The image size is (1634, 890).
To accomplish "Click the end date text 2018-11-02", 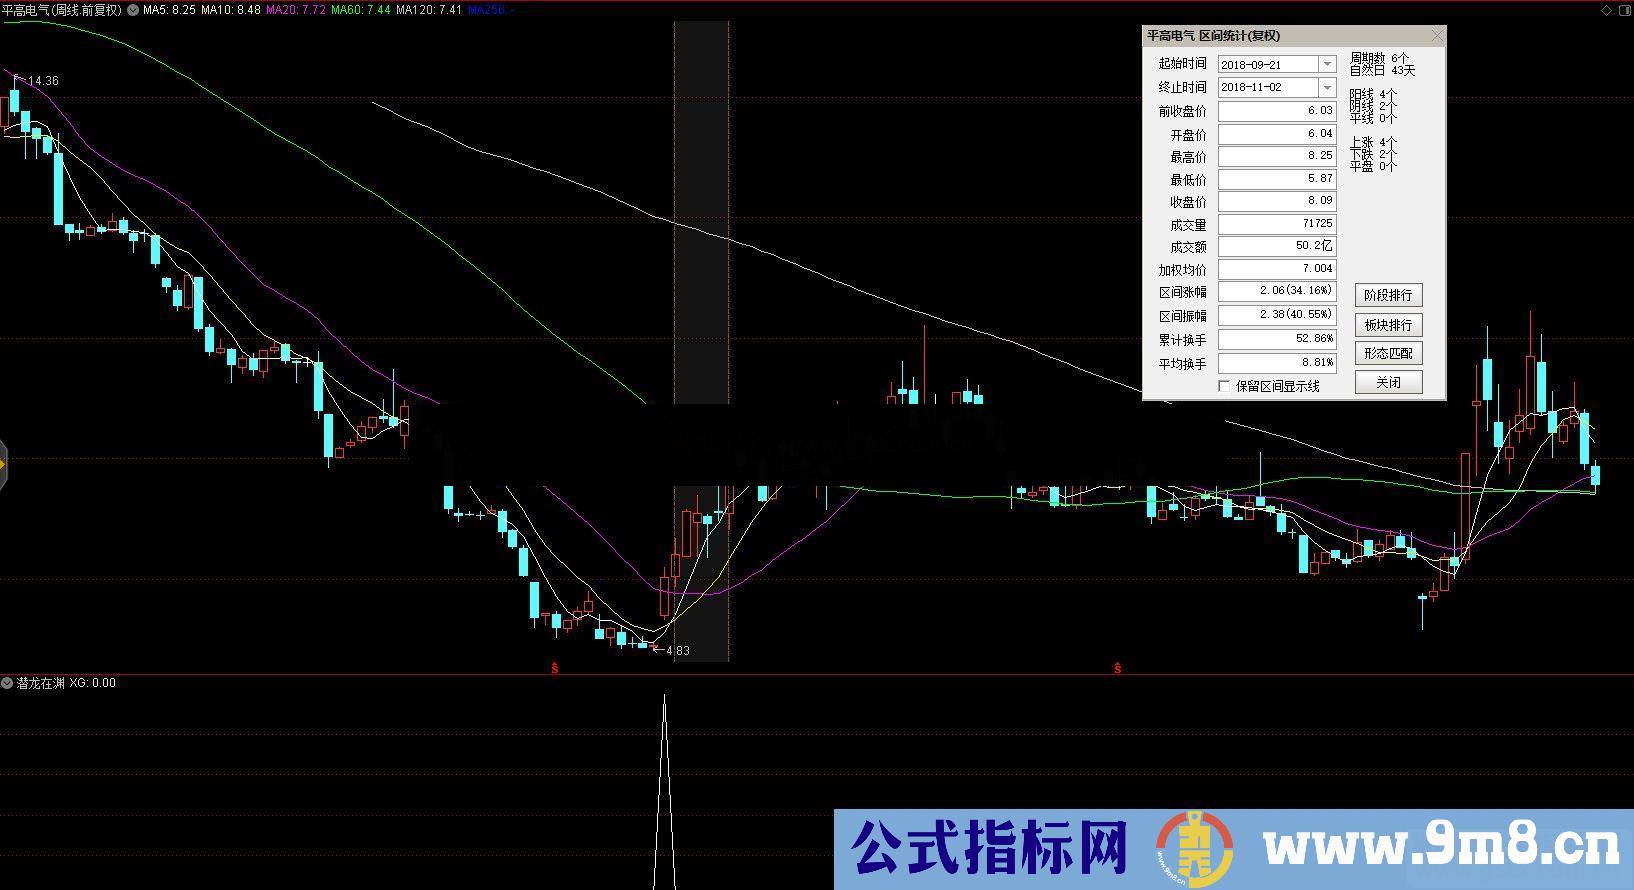I will pyautogui.click(x=1251, y=87).
